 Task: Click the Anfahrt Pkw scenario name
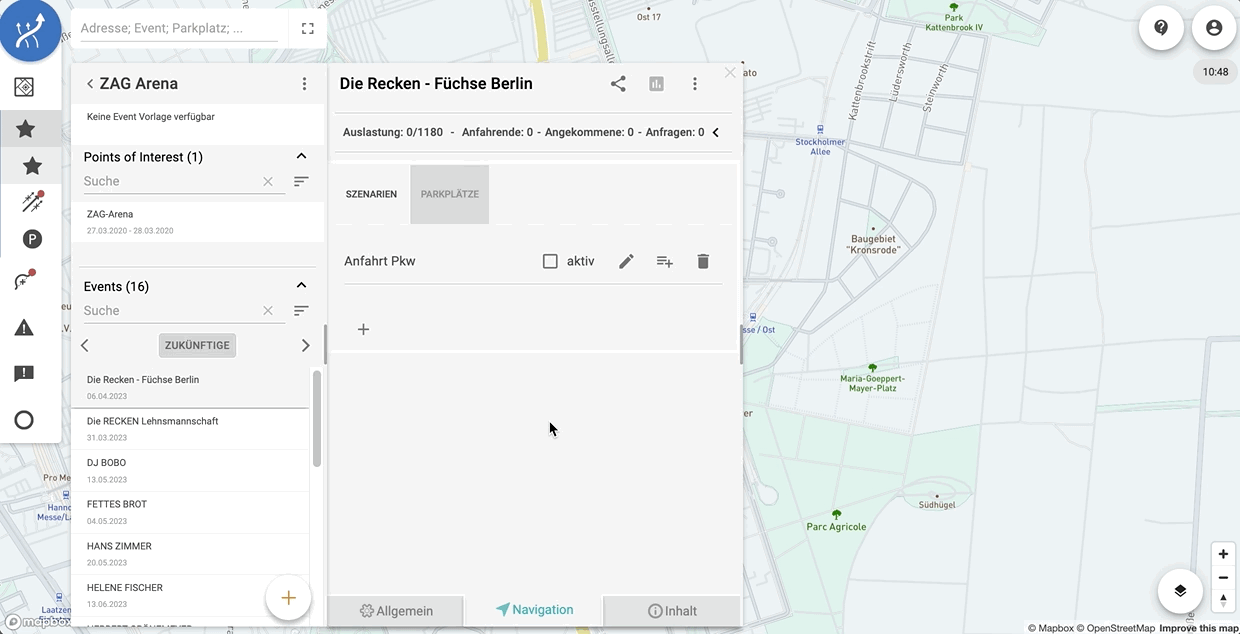point(380,261)
